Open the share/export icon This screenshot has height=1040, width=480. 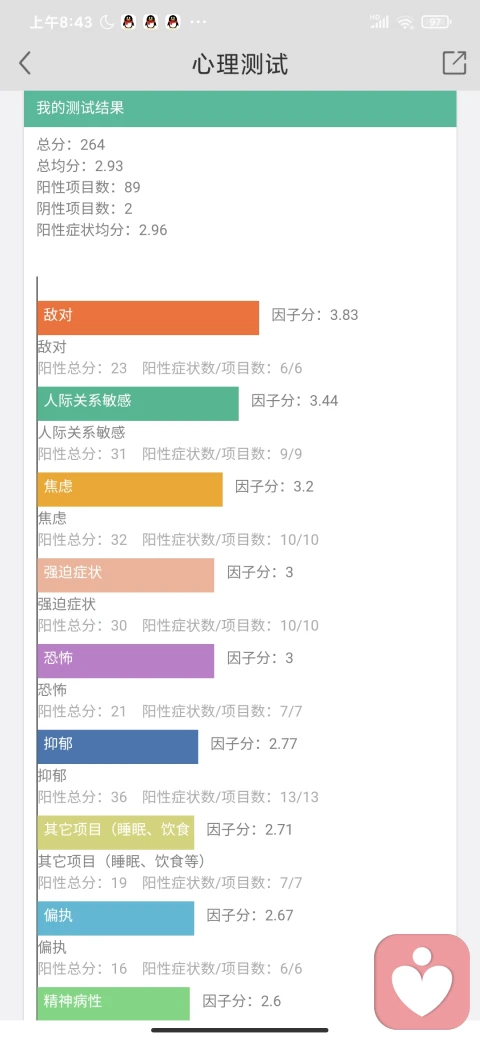[x=454, y=62]
